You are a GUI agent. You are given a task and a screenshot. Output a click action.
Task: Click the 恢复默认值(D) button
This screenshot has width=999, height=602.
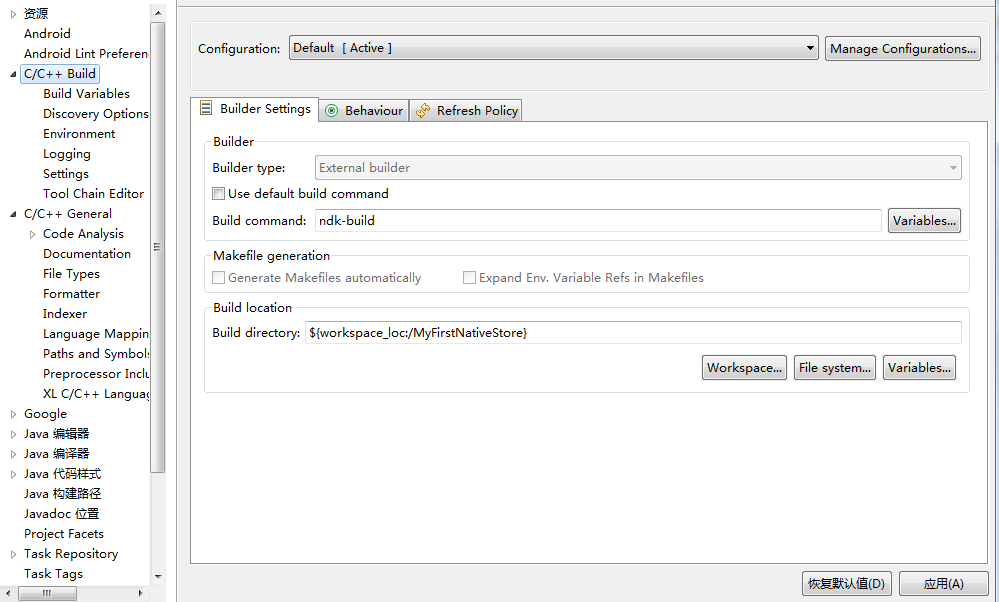[847, 584]
